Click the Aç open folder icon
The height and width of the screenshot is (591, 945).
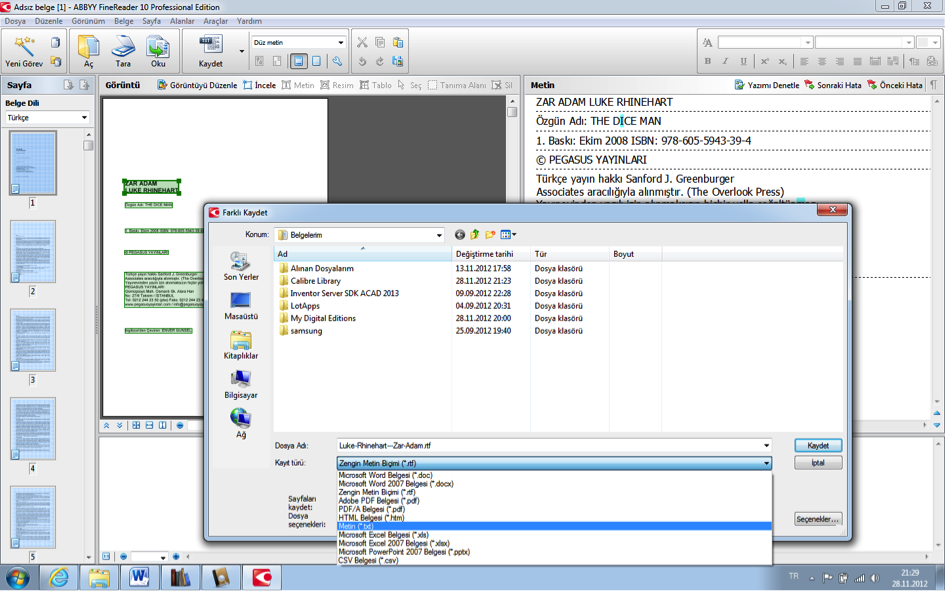tap(88, 46)
